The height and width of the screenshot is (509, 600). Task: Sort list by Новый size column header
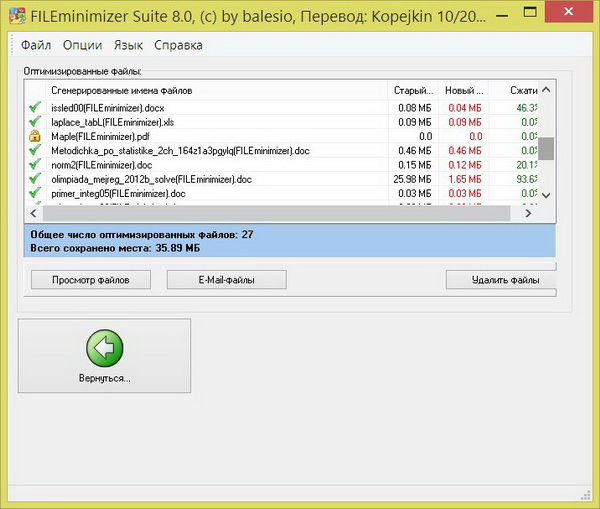463,91
